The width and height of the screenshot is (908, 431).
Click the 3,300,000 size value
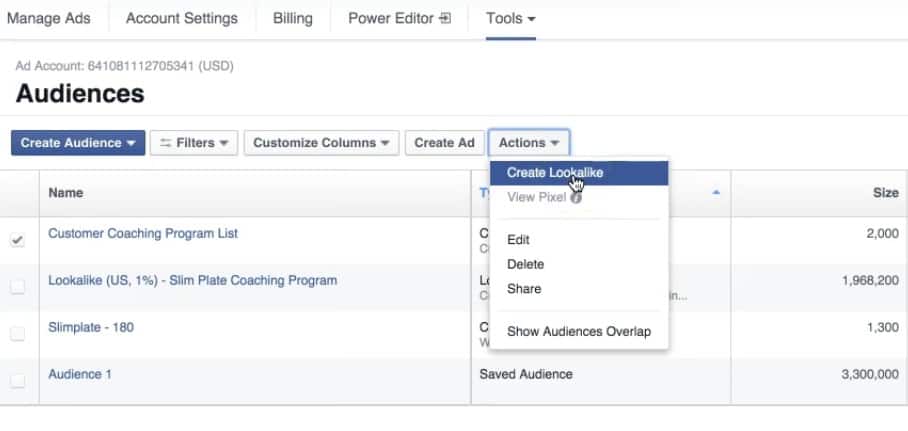[x=870, y=374]
